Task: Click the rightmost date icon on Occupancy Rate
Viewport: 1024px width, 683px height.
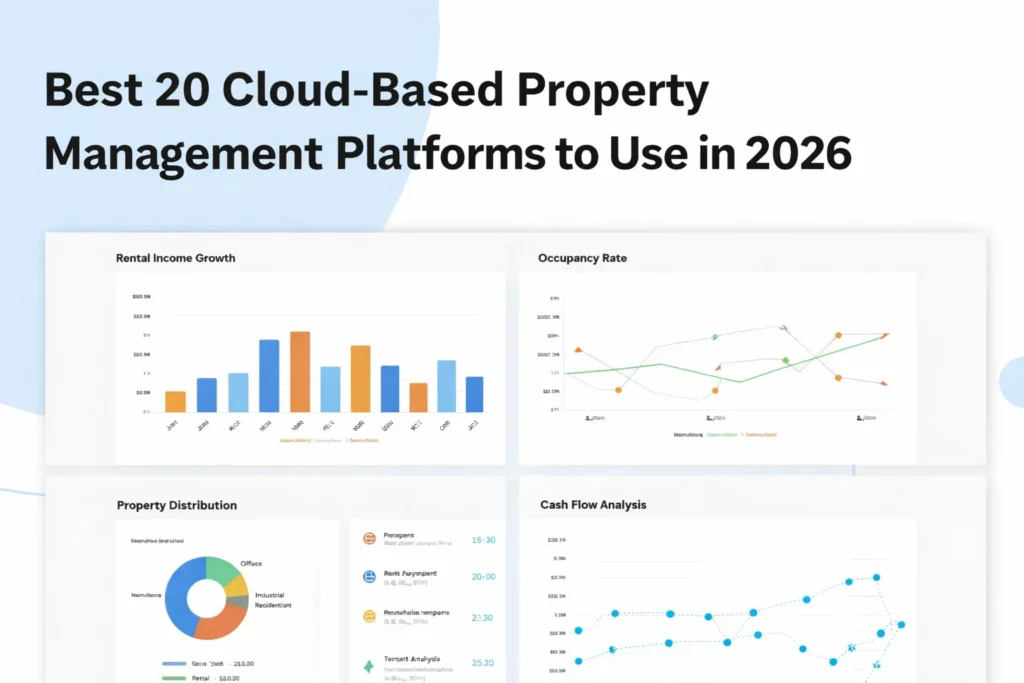Action: point(860,417)
